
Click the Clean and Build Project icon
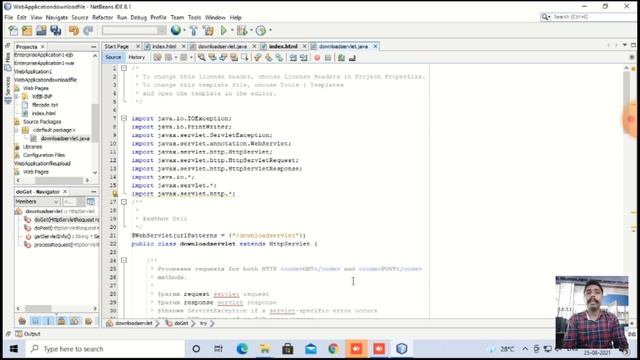pos(208,30)
